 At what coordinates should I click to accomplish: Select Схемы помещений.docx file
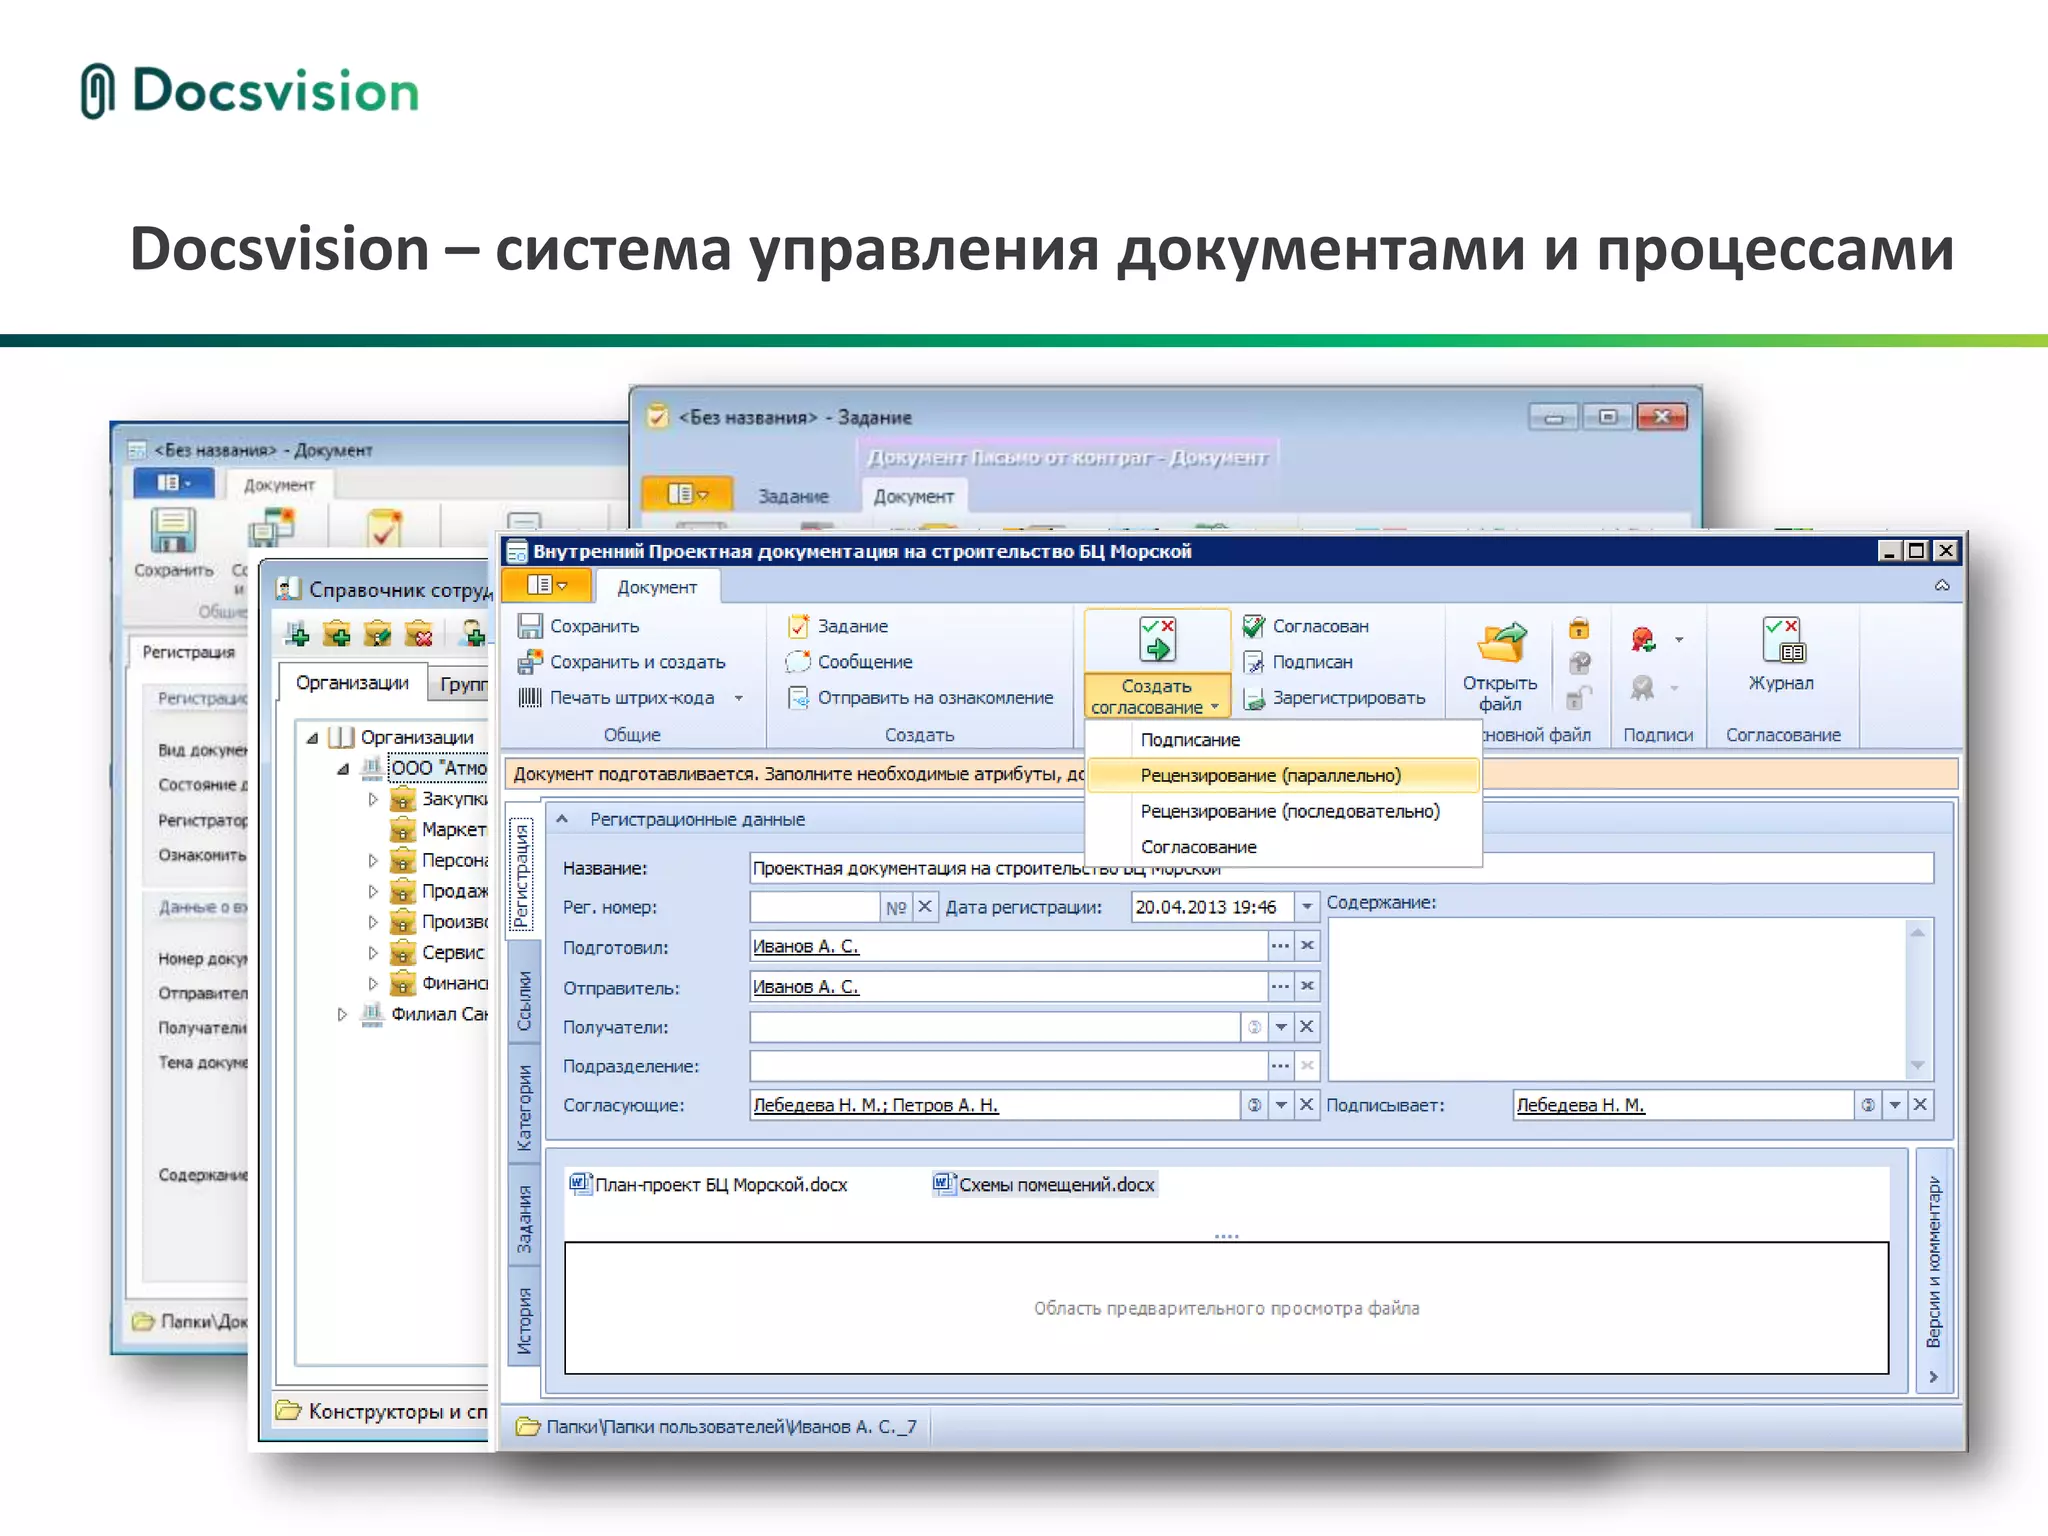click(1045, 1185)
